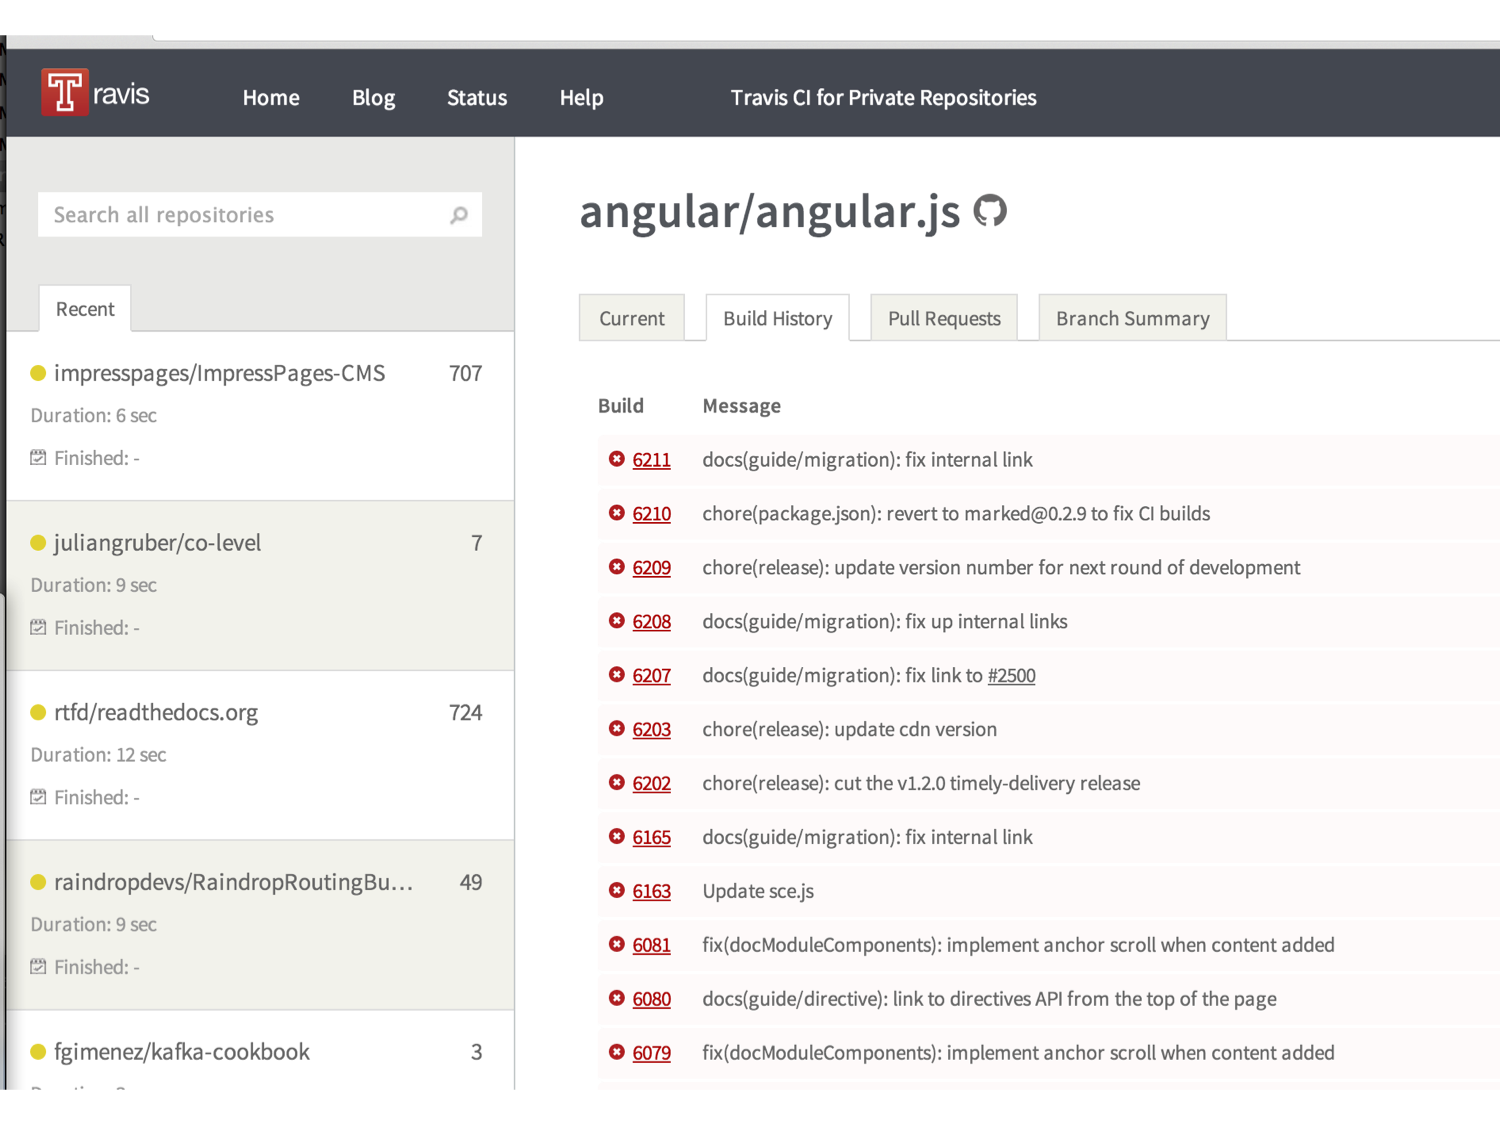Viewport: 1500px width, 1125px height.
Task: Click build number 707 for impresspages
Action: tap(465, 373)
